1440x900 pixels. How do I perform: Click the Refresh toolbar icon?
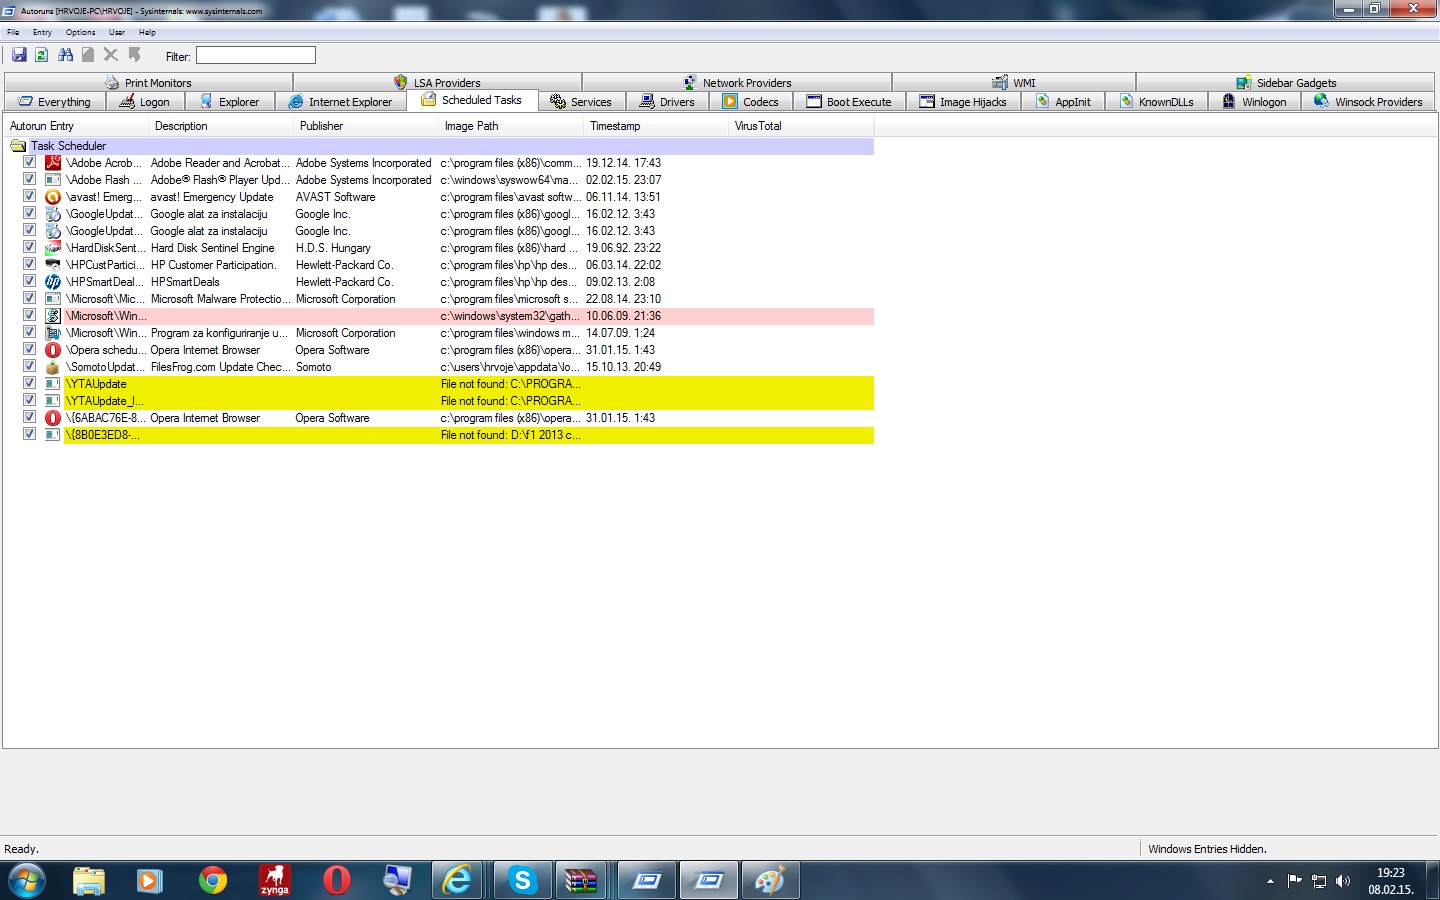42,55
